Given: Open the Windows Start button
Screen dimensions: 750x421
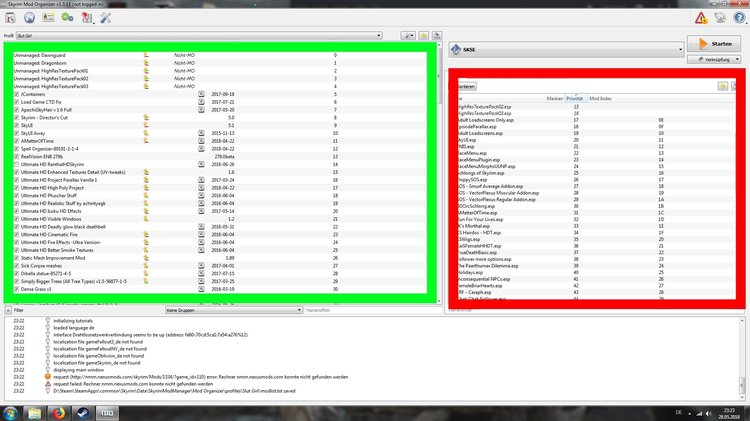Looking at the screenshot, I should tap(11, 413).
